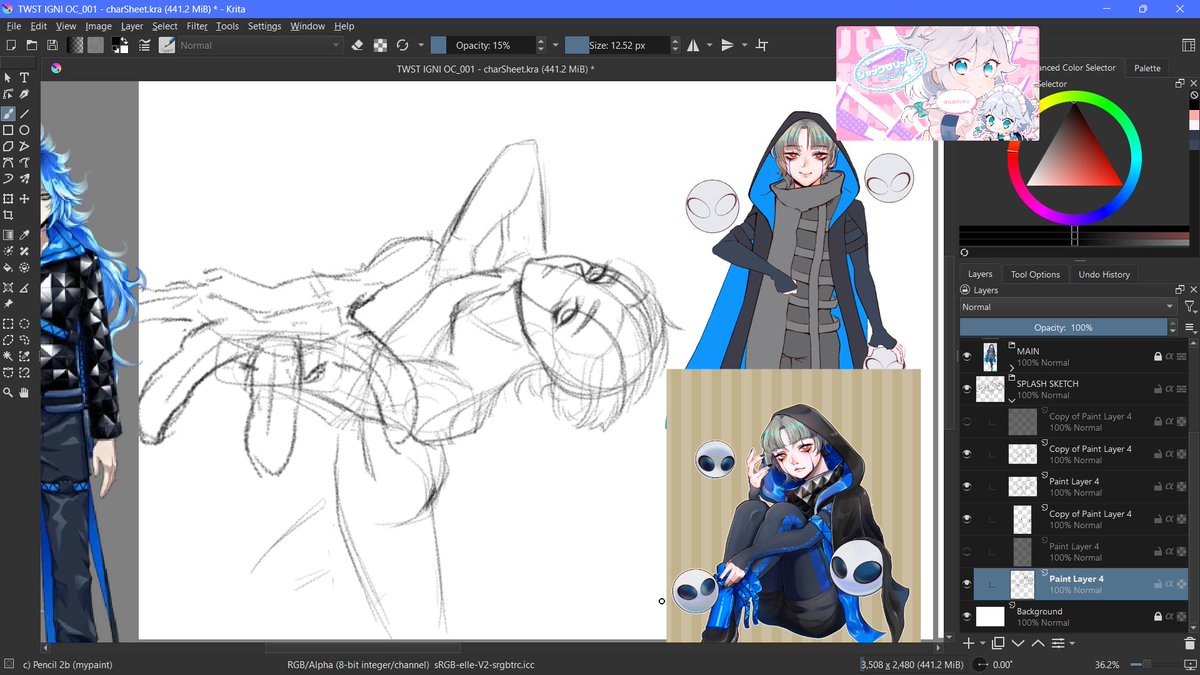Open the brush editor settings icon
This screenshot has width=1200, height=675.
145,45
